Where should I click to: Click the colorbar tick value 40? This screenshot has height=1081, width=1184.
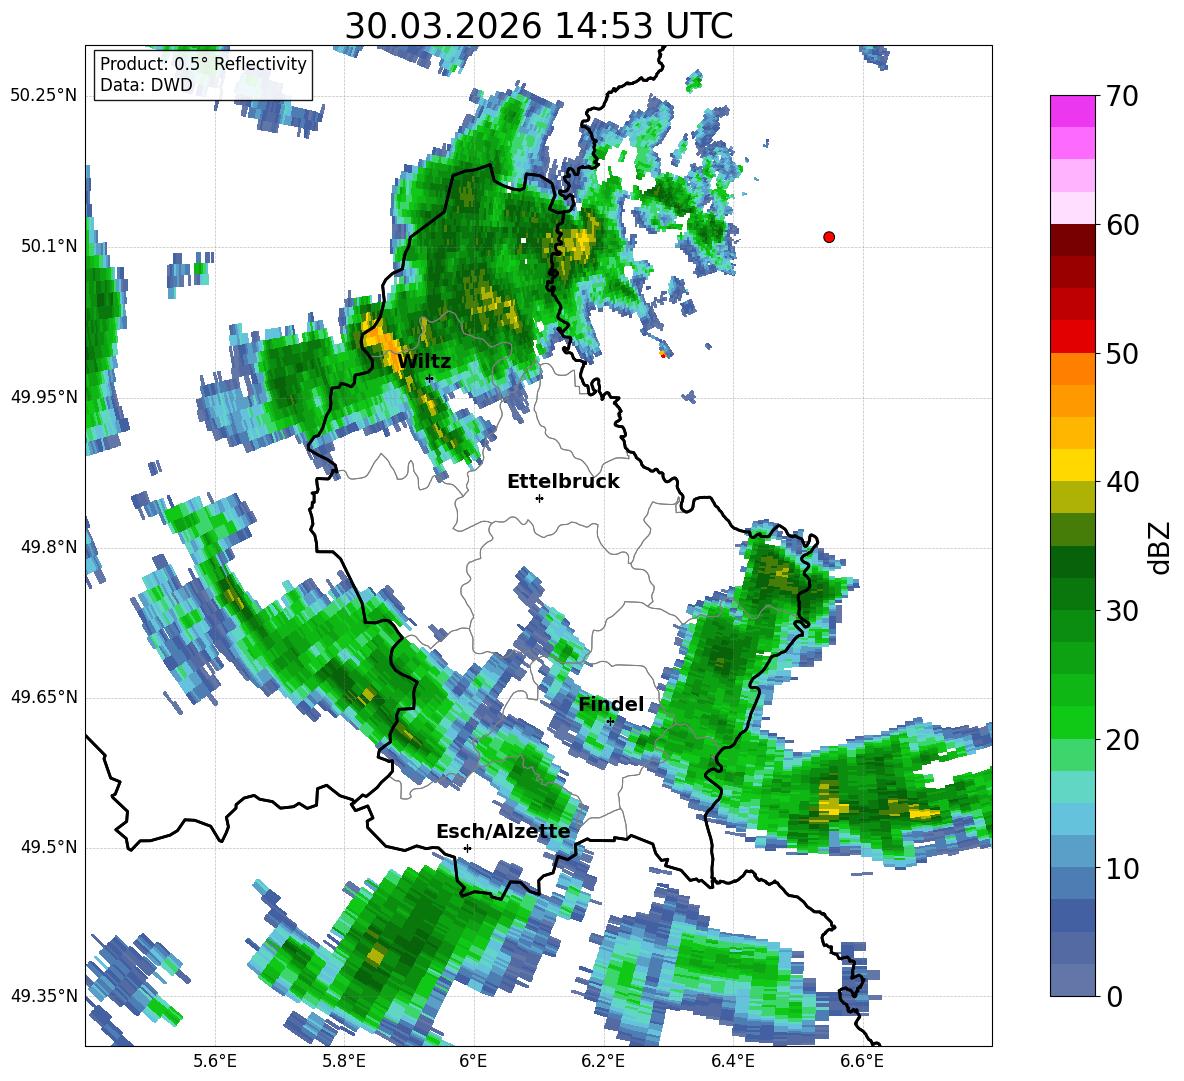point(1121,482)
